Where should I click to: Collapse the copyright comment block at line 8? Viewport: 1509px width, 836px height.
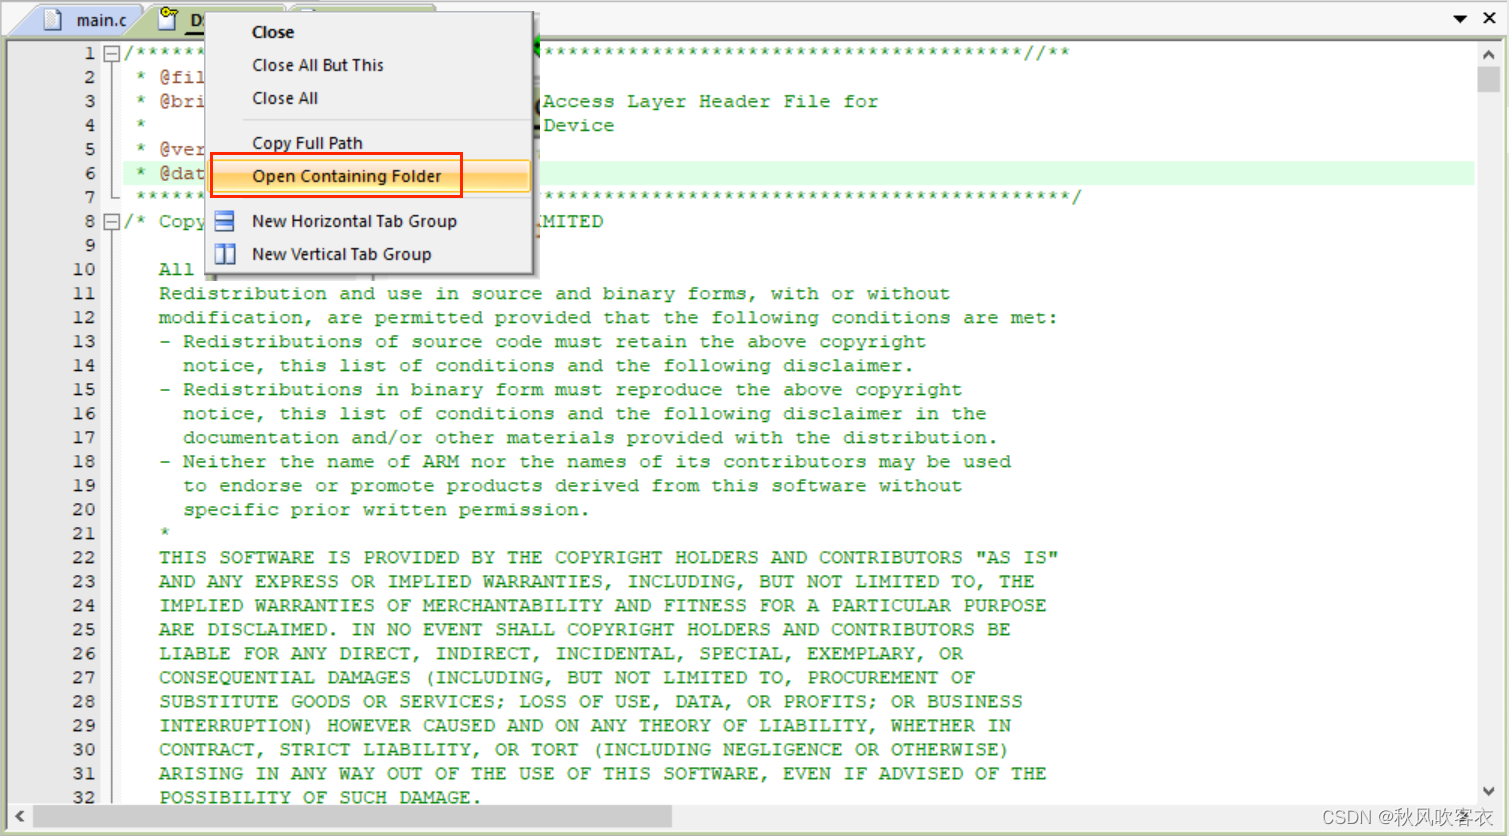coord(112,221)
